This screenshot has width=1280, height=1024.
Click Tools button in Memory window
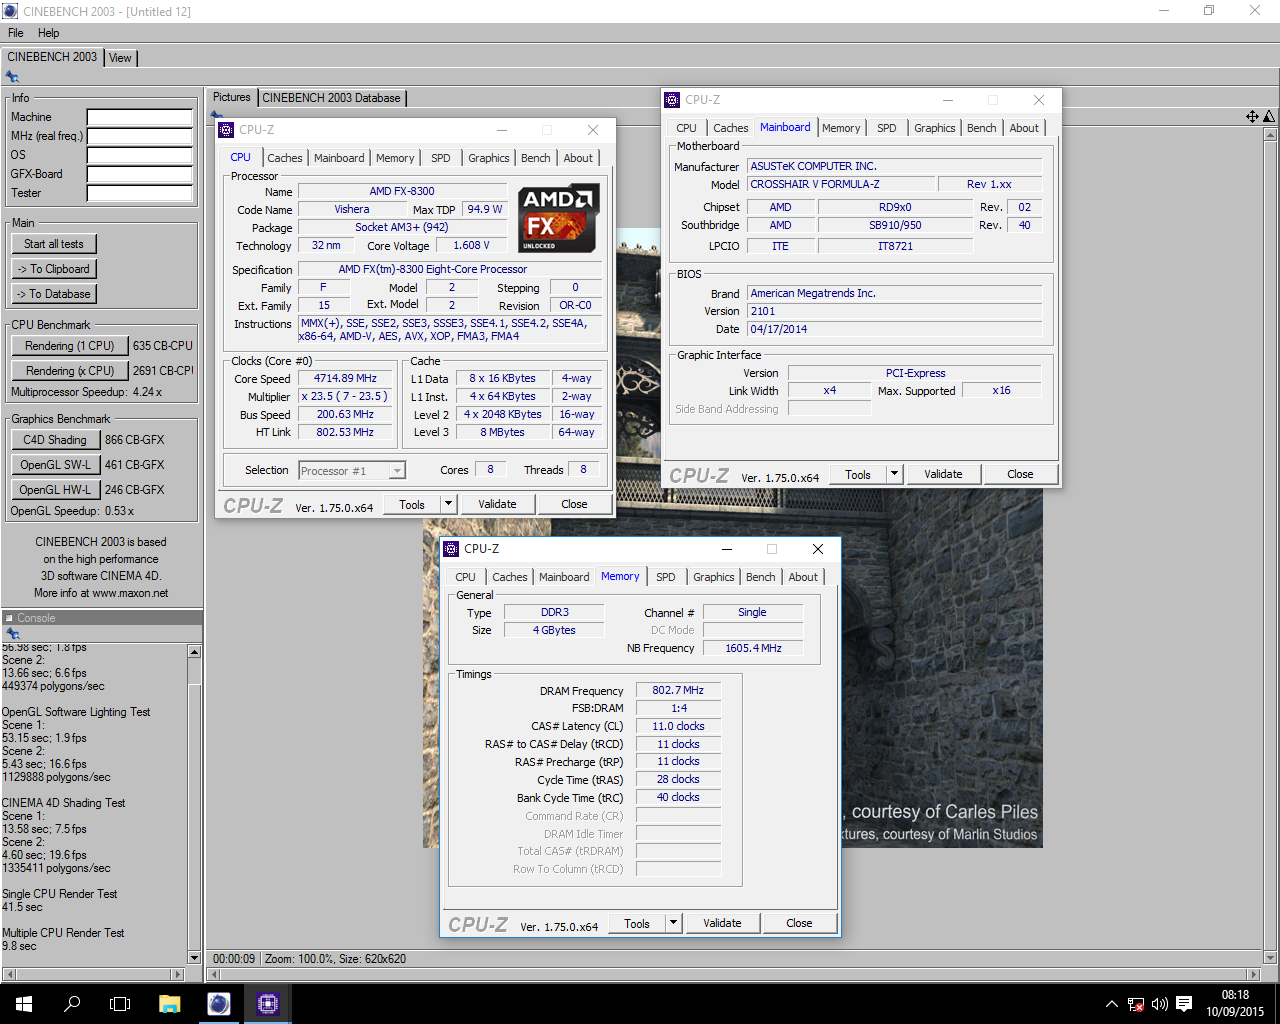(x=637, y=923)
